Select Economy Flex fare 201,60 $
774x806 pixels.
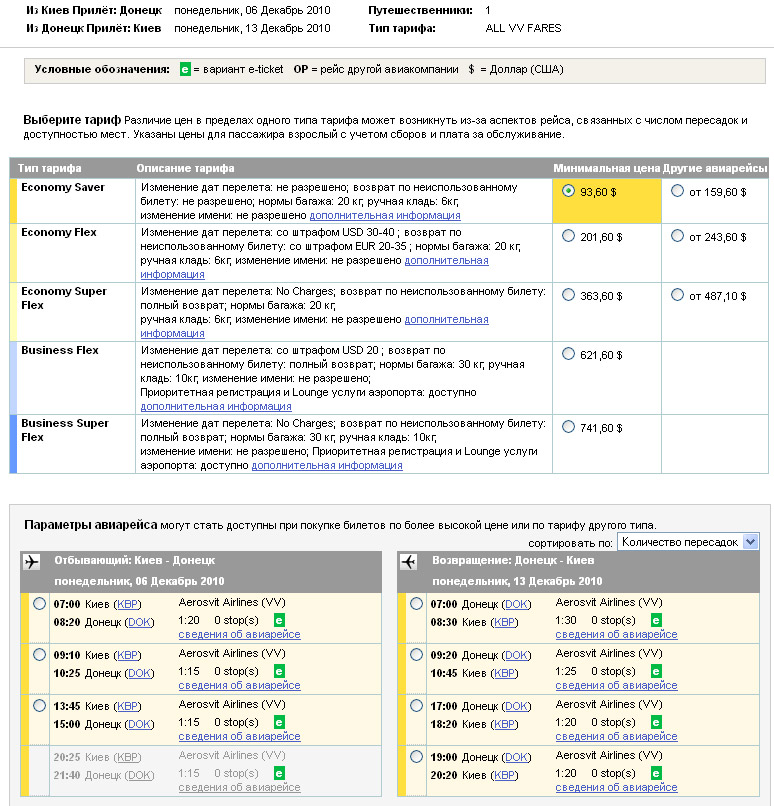(568, 236)
